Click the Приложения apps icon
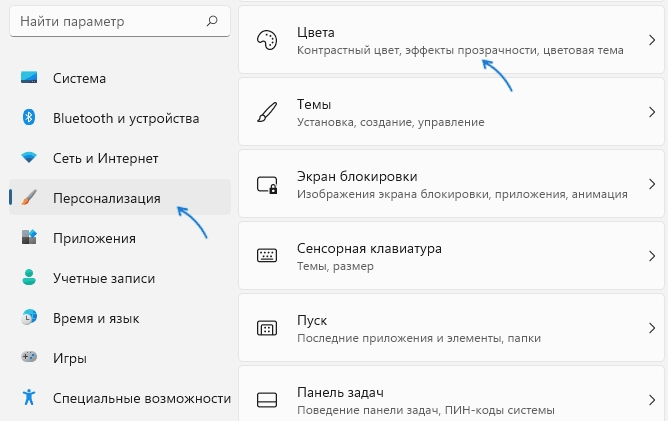The width and height of the screenshot is (668, 421). pos(29,237)
